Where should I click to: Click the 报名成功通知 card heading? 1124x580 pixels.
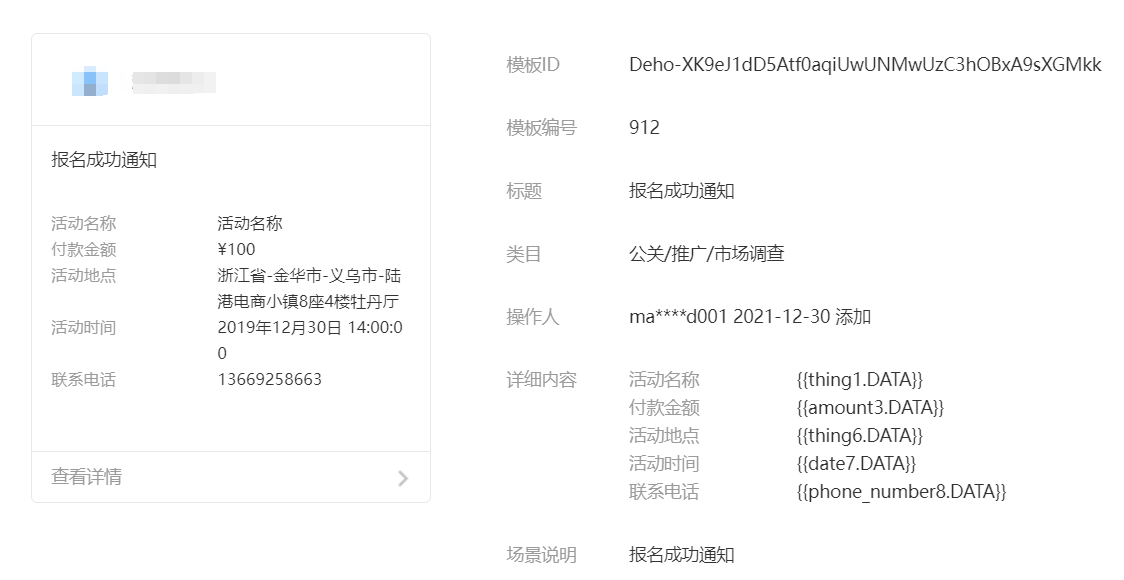point(104,160)
